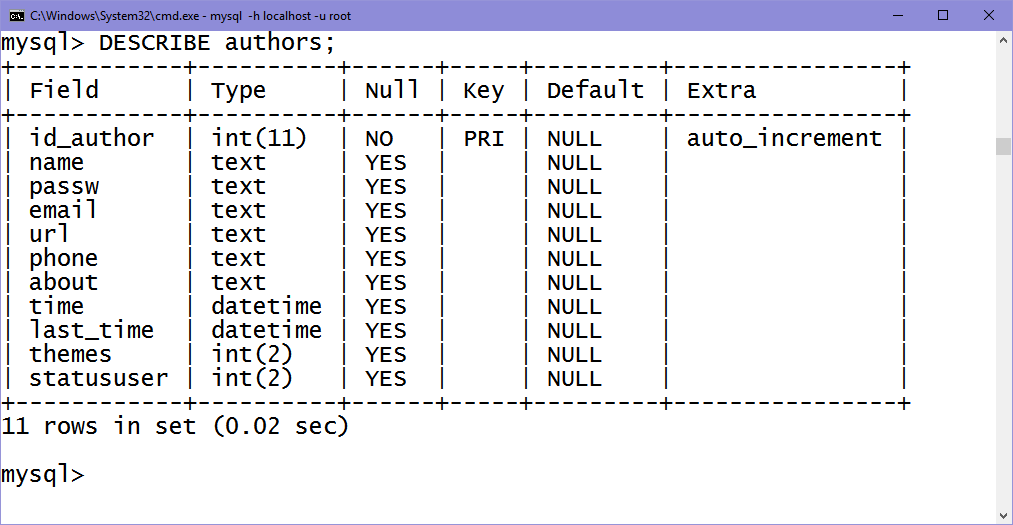Click the vertical scrollbar thumb
Viewport: 1013px width, 525px height.
pos(1003,146)
